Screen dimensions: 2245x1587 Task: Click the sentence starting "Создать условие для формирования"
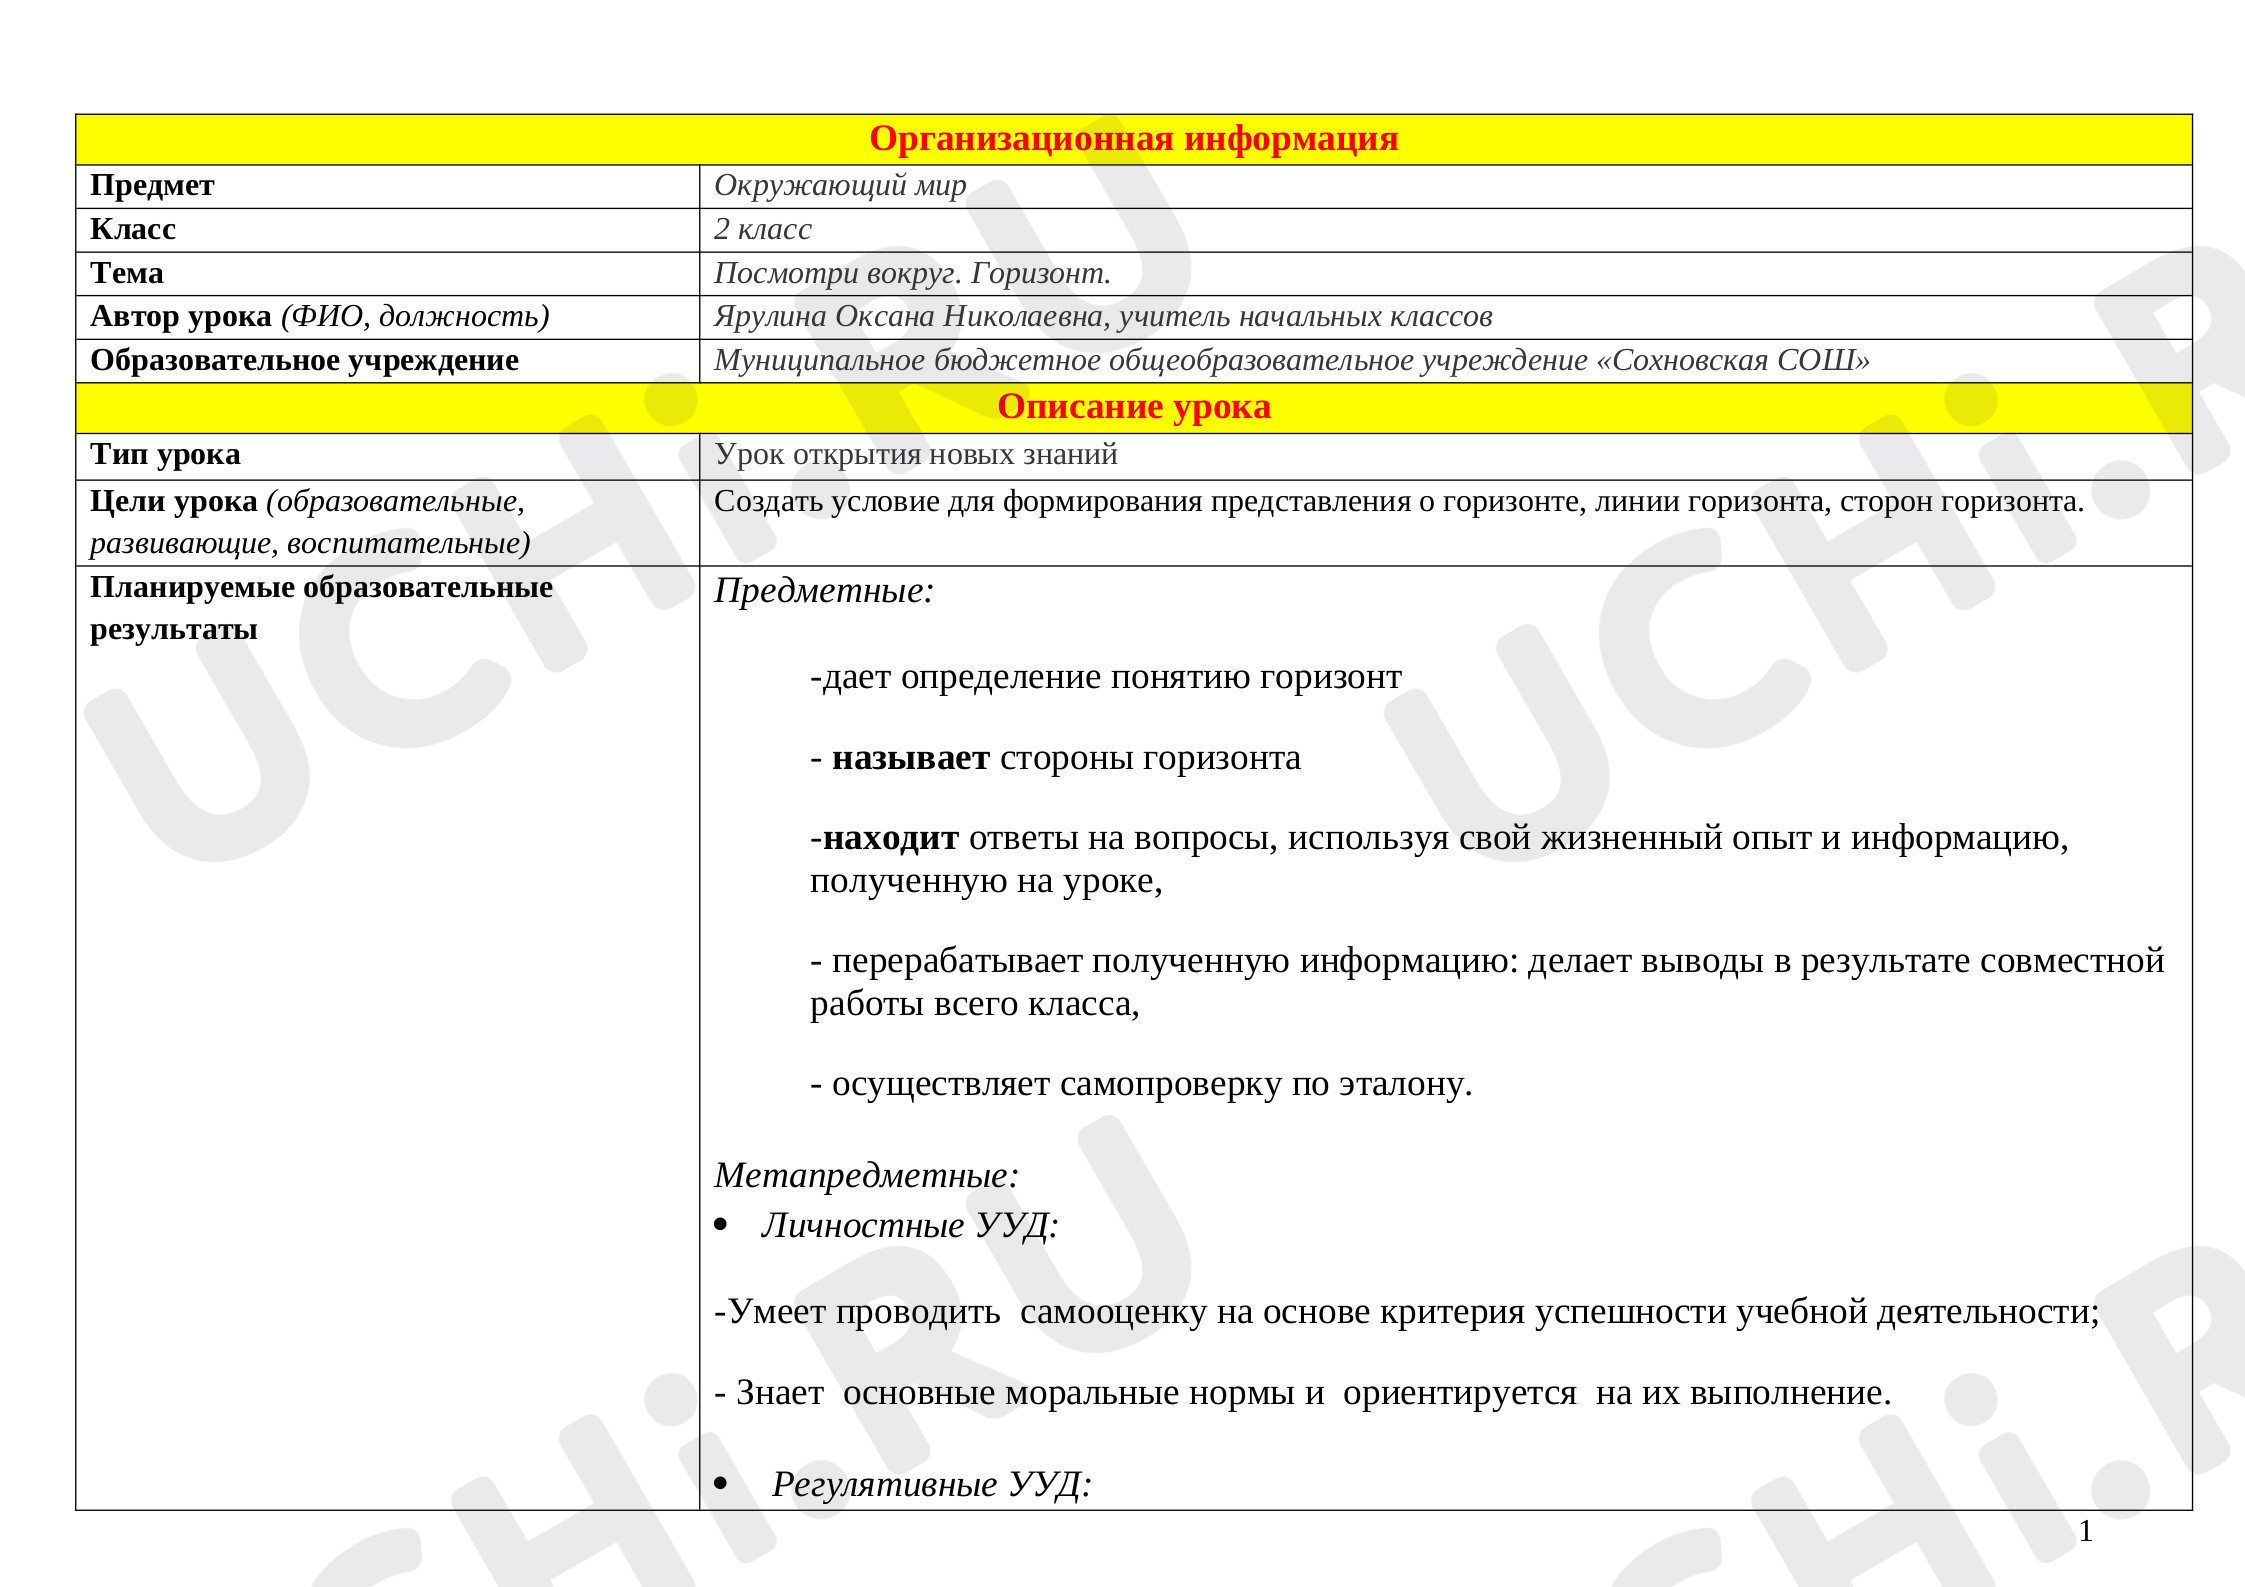(1399, 501)
